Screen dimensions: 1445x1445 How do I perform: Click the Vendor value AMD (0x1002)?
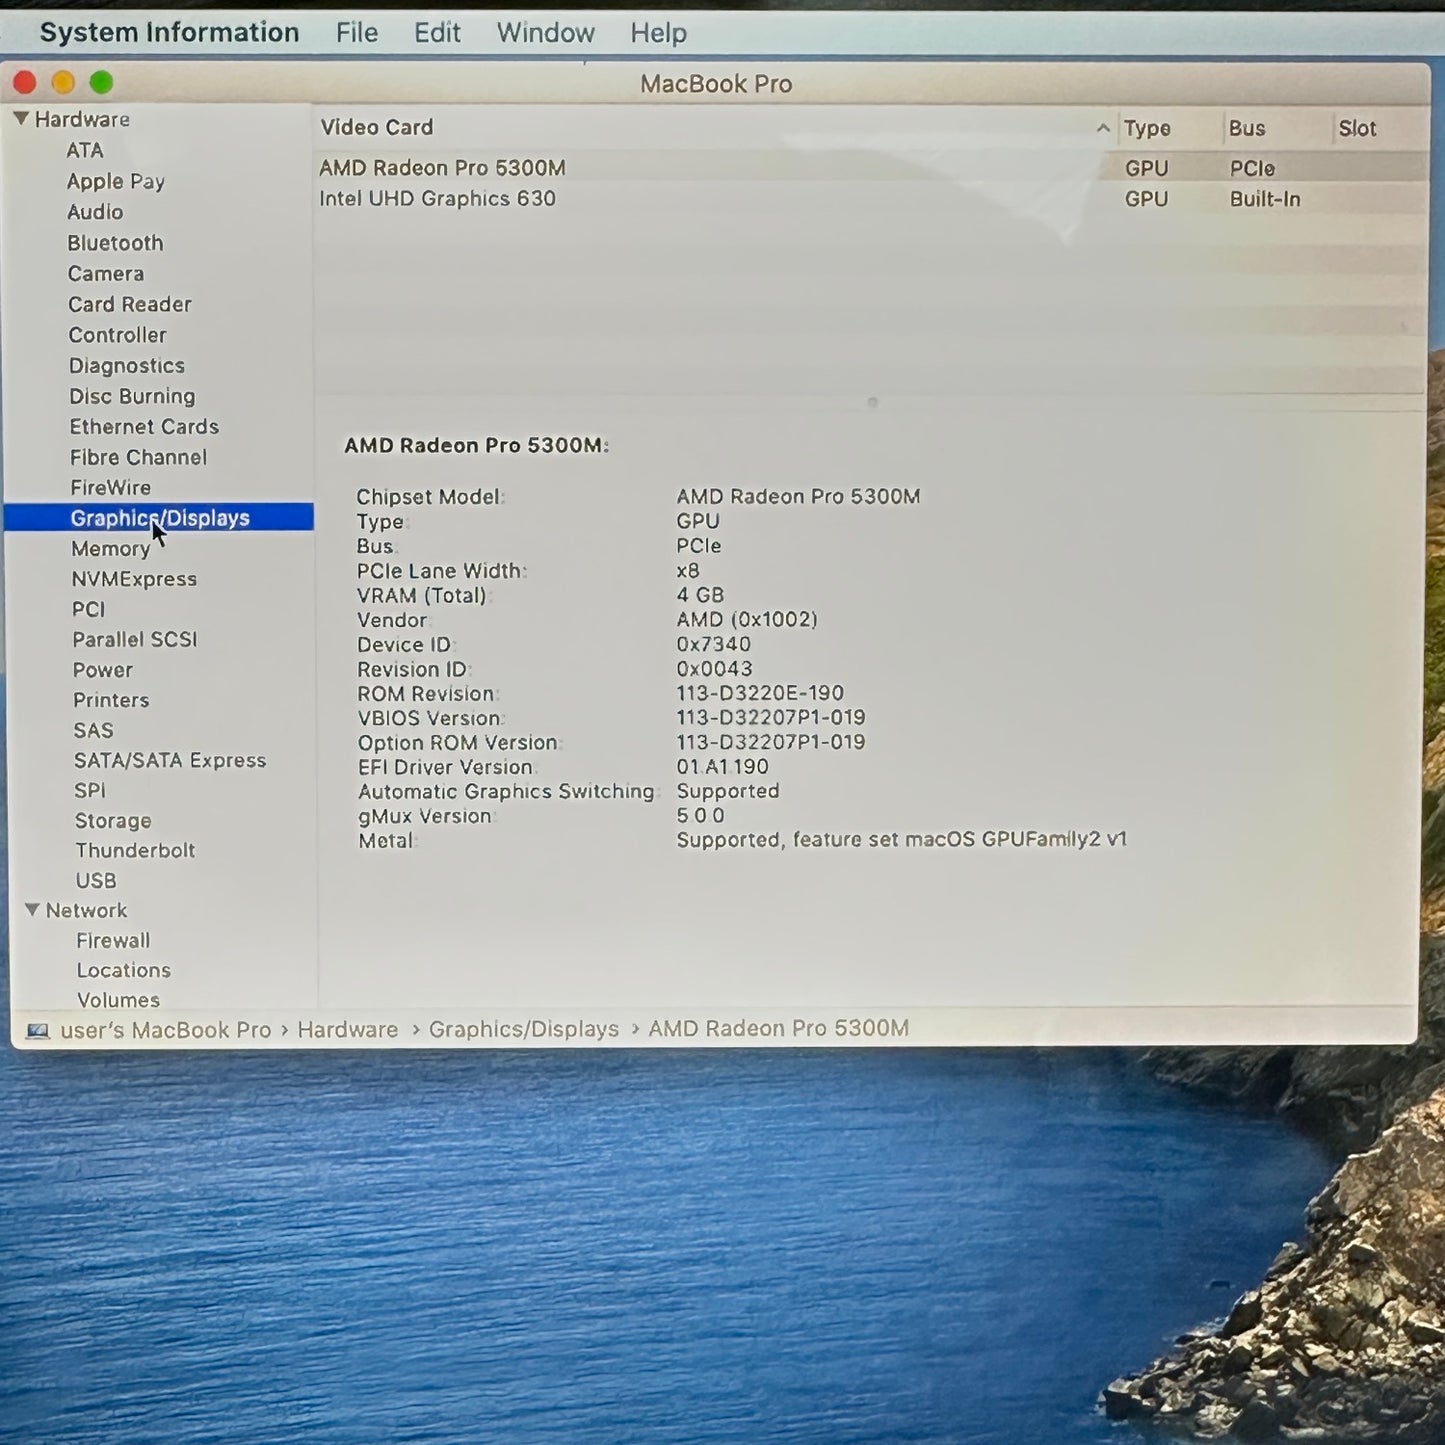point(747,619)
